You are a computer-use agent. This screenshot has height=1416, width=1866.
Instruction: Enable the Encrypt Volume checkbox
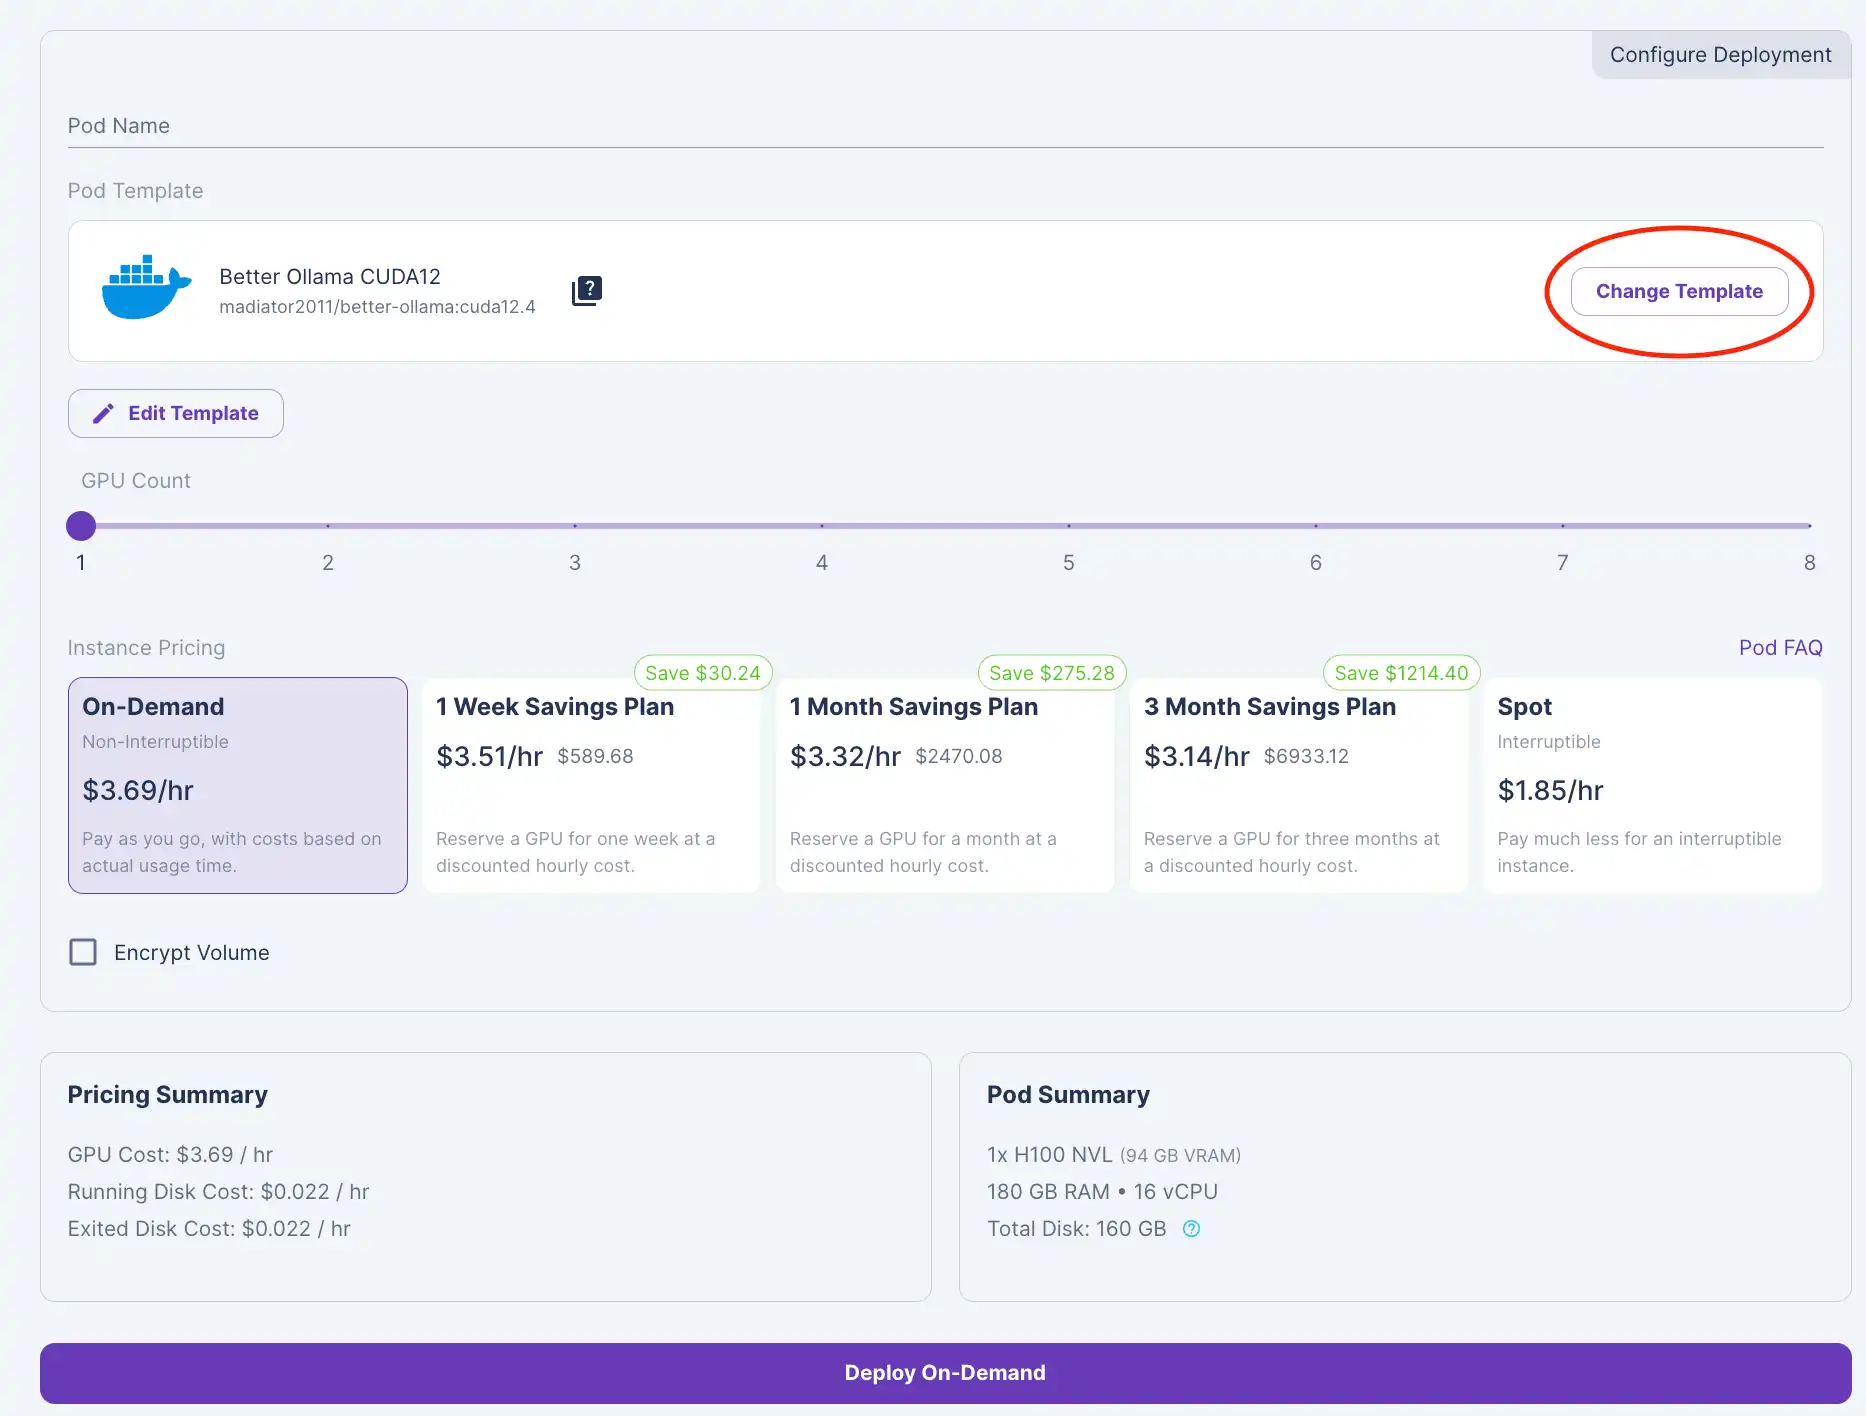coord(83,952)
